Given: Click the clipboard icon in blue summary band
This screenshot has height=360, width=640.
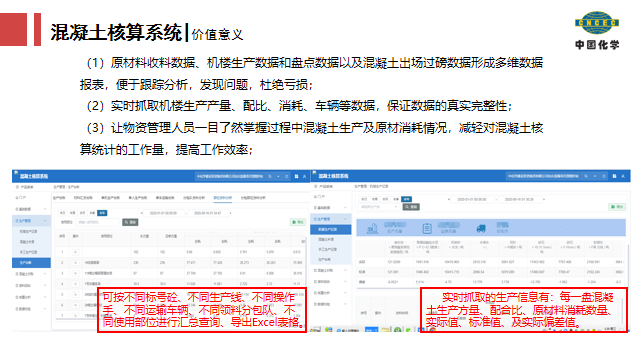Looking at the screenshot, I should click(x=427, y=228).
